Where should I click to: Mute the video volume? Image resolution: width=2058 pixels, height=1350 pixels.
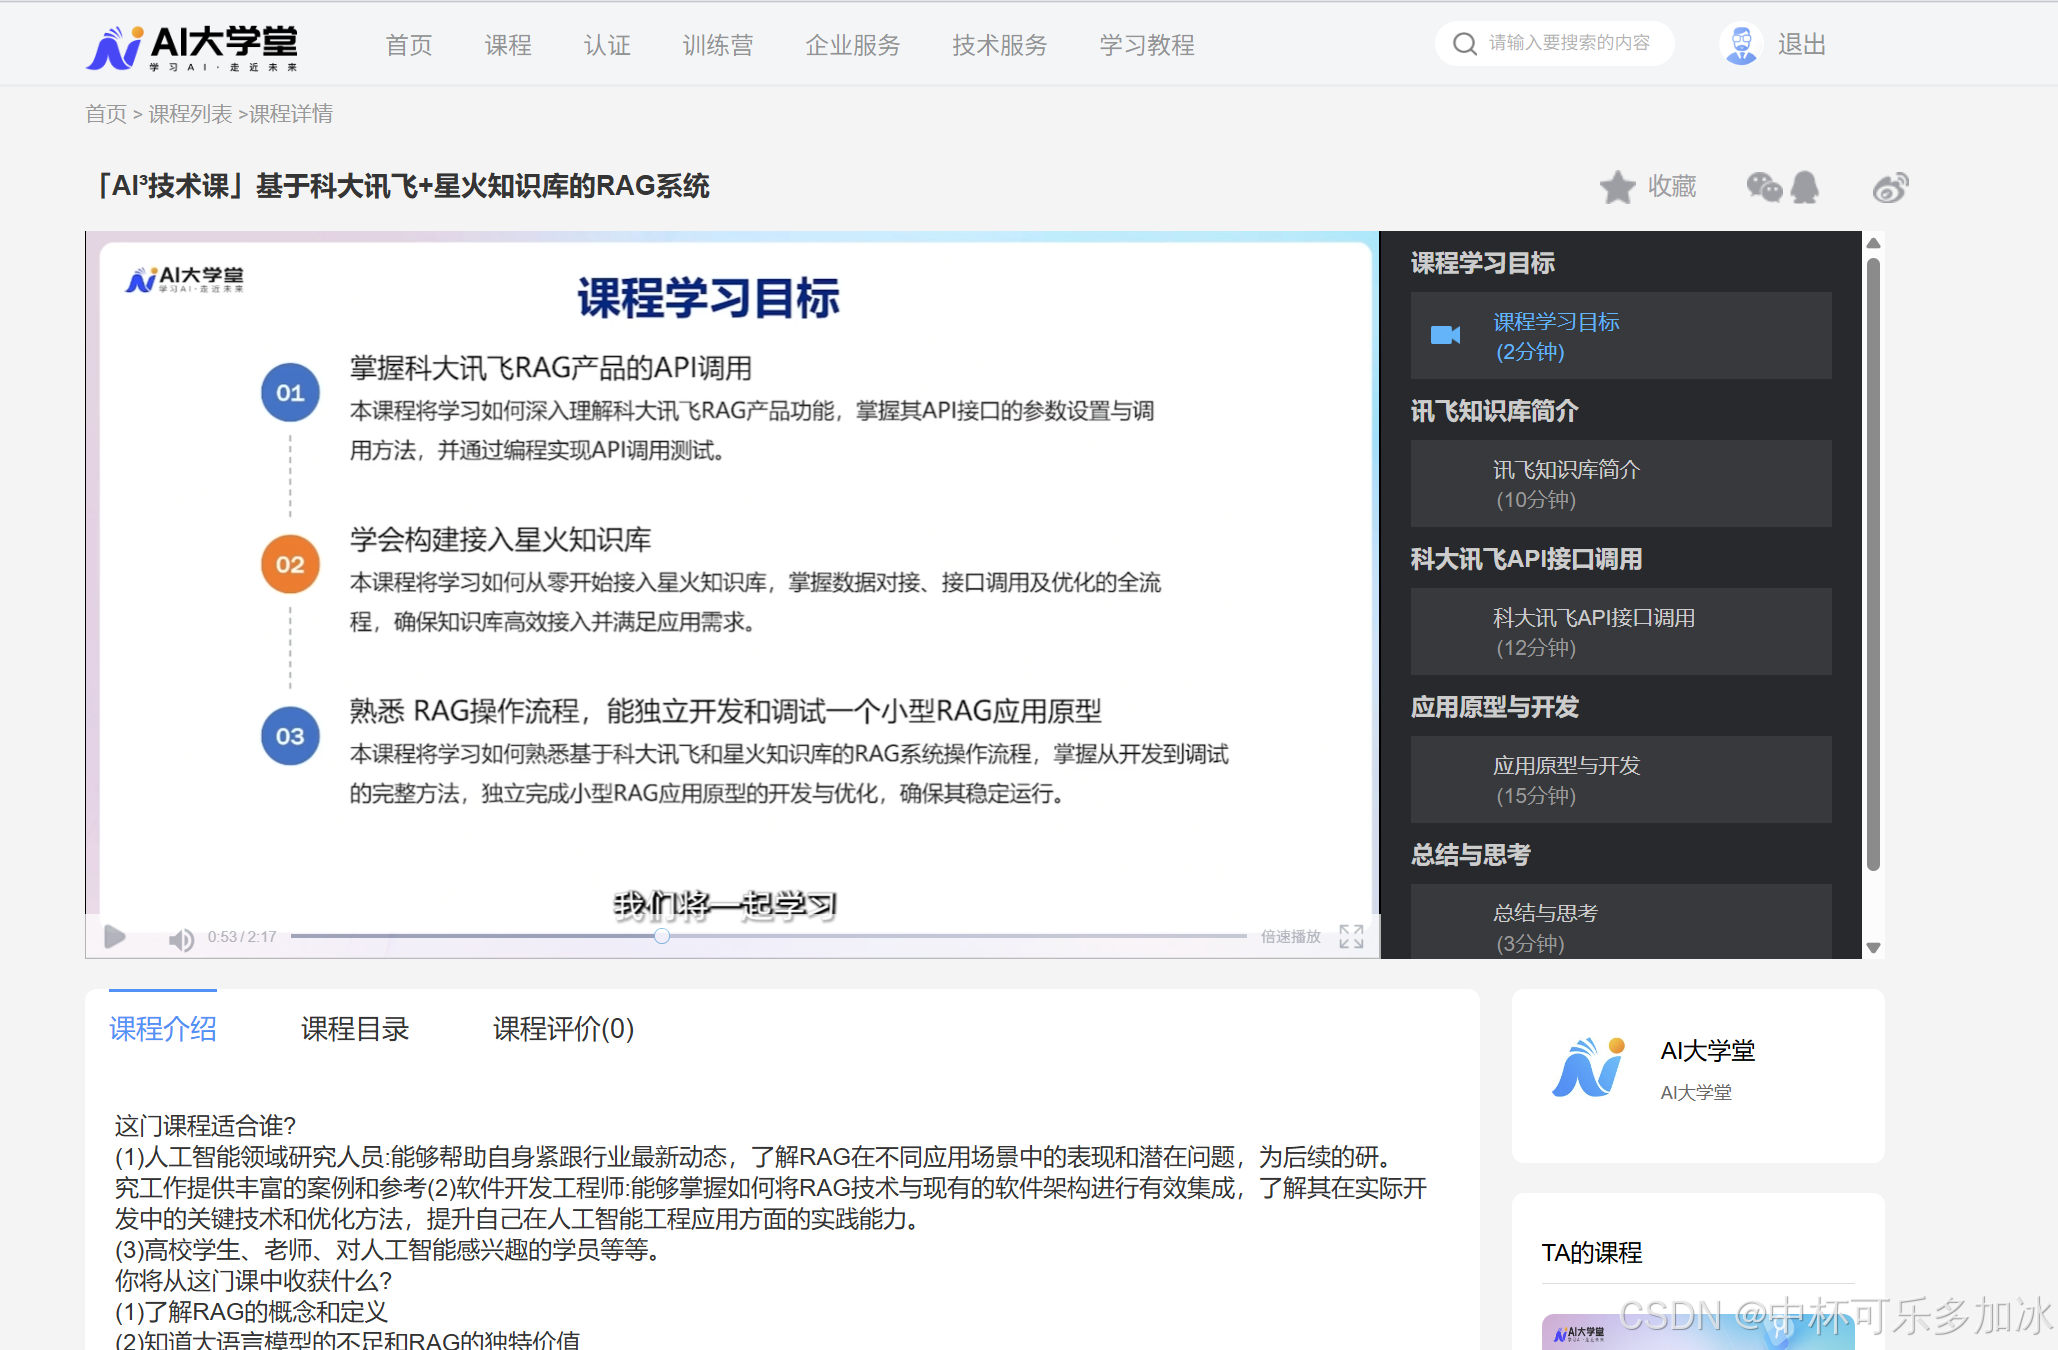180,937
